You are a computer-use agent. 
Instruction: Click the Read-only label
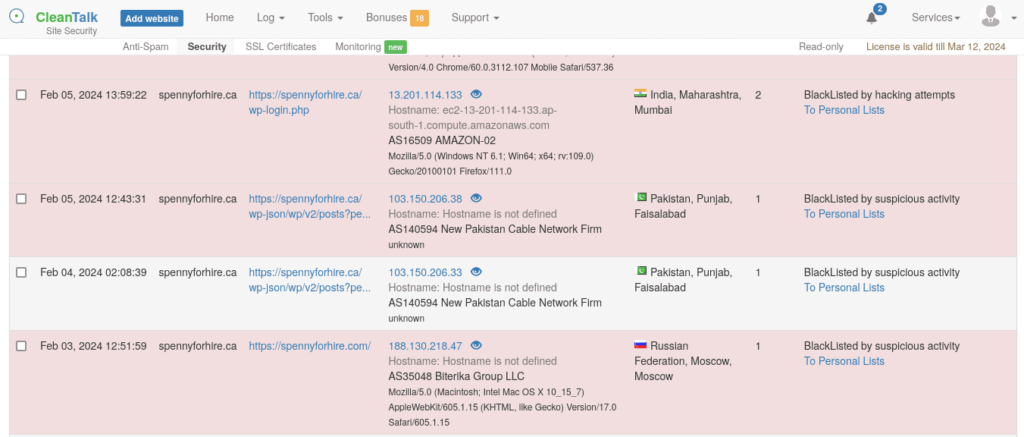point(821,47)
